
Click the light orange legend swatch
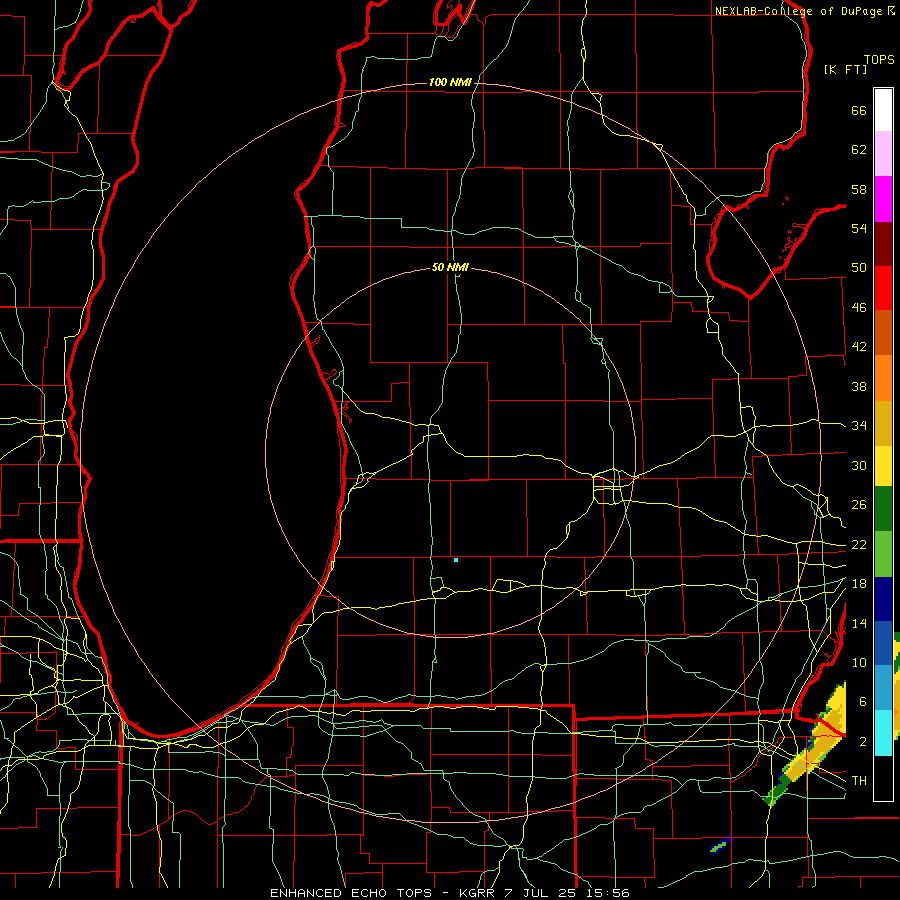(x=883, y=378)
